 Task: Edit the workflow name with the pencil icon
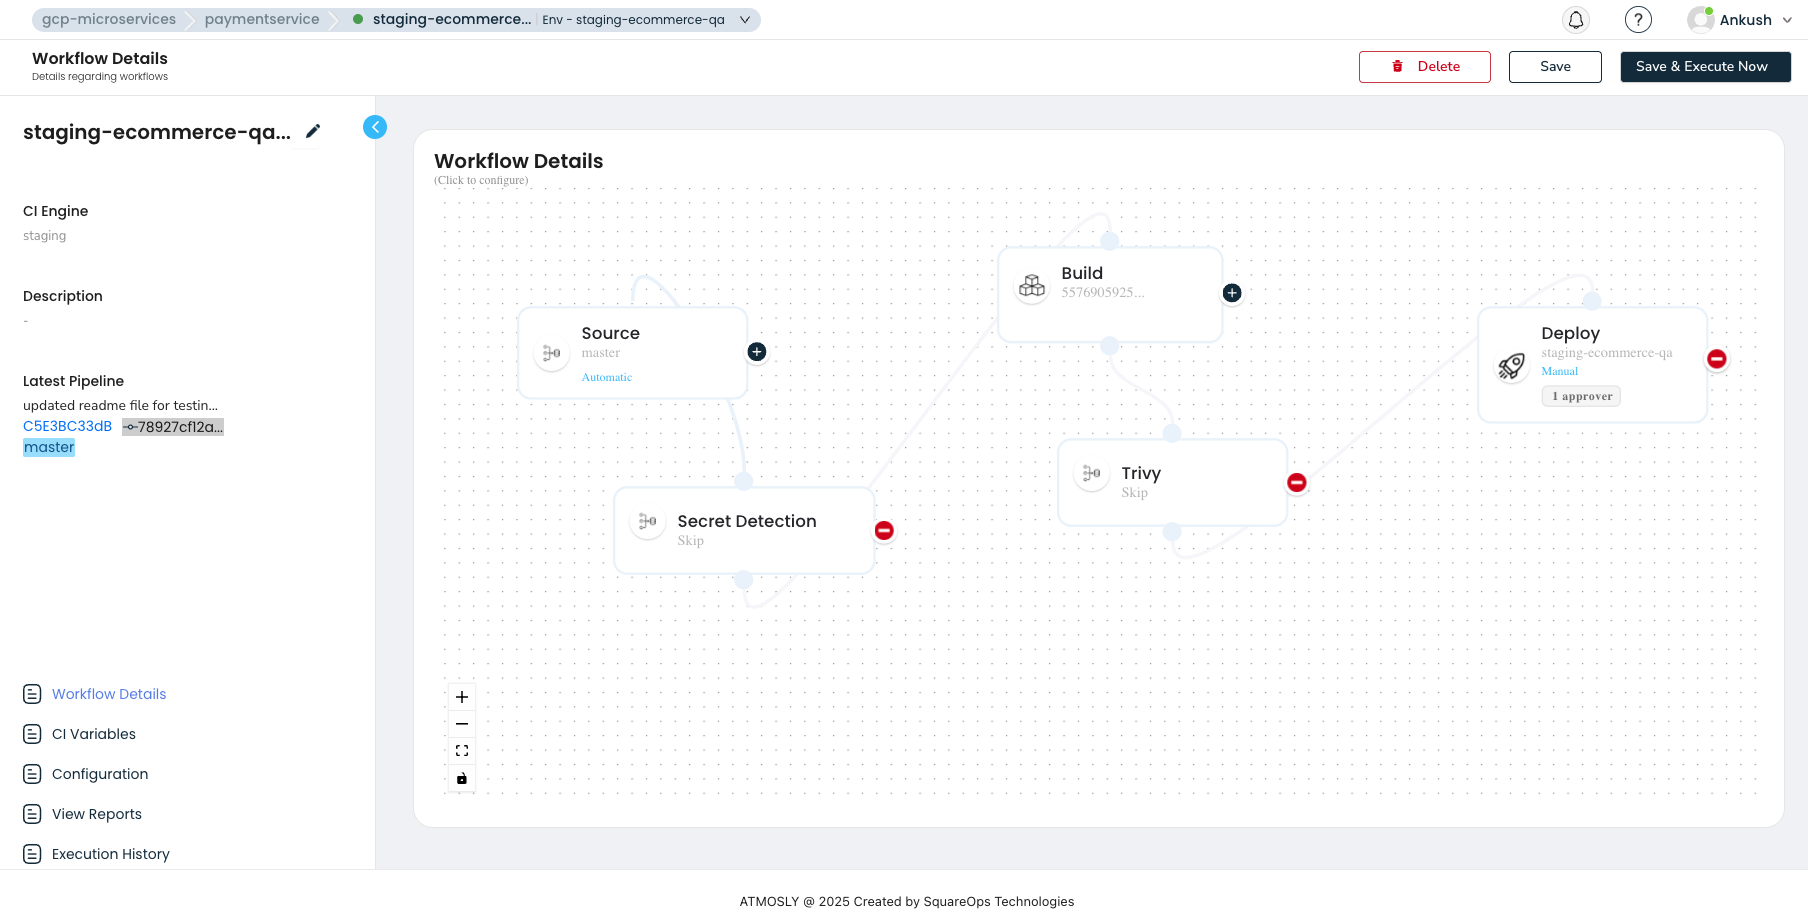pyautogui.click(x=313, y=131)
